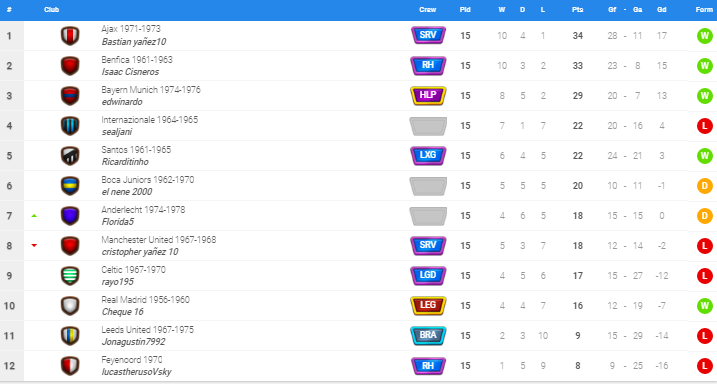The image size is (717, 384).
Task: Click the orange D form indicator for Boca Juniors
Action: (705, 186)
